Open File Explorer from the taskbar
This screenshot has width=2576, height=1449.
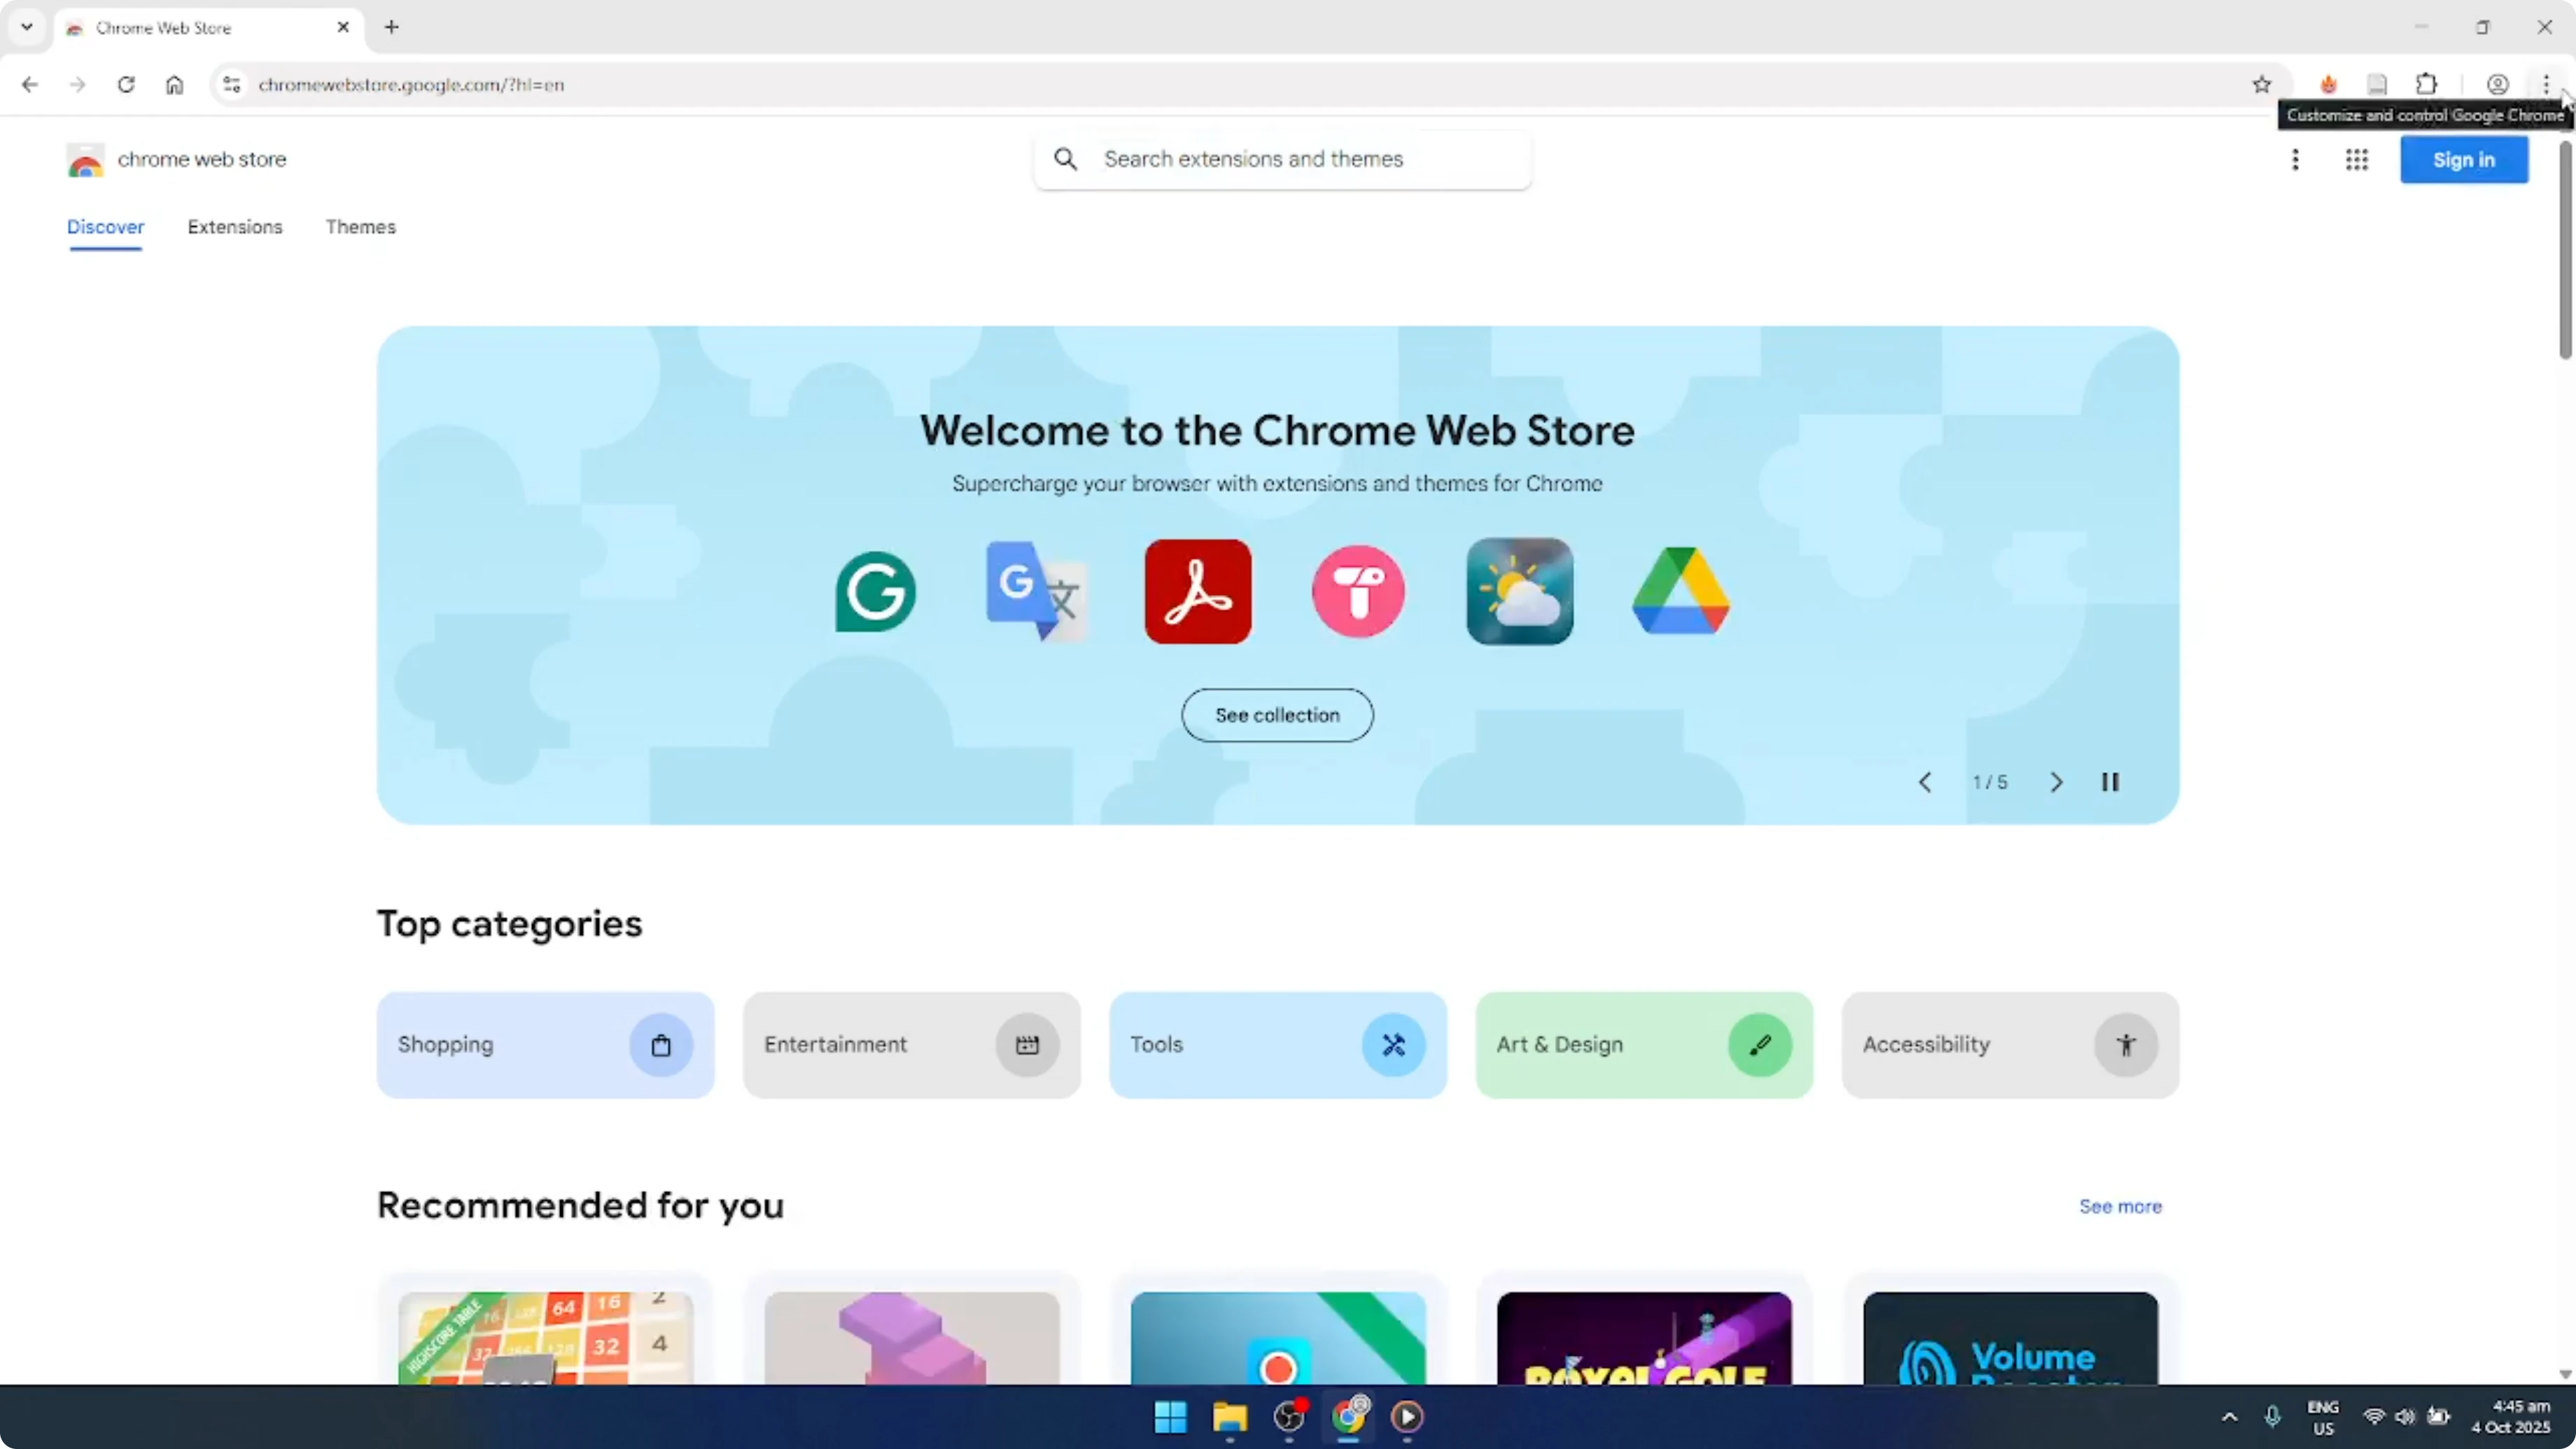click(x=1230, y=1417)
